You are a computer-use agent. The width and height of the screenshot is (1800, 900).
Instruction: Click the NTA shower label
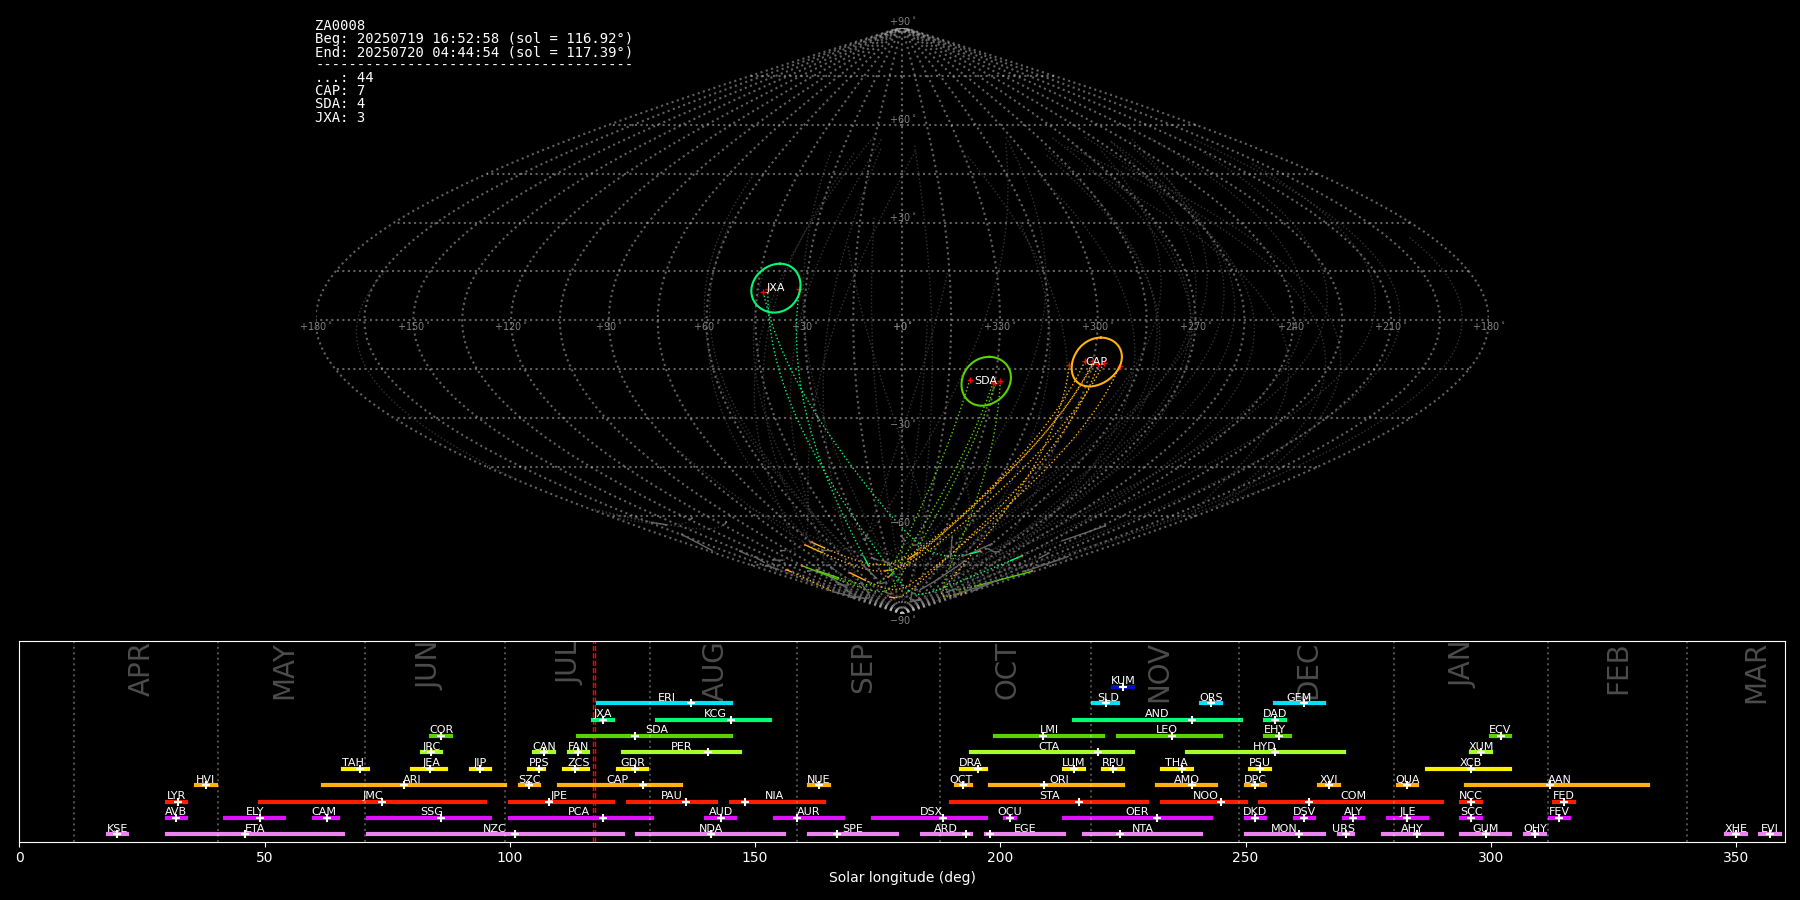1142,829
